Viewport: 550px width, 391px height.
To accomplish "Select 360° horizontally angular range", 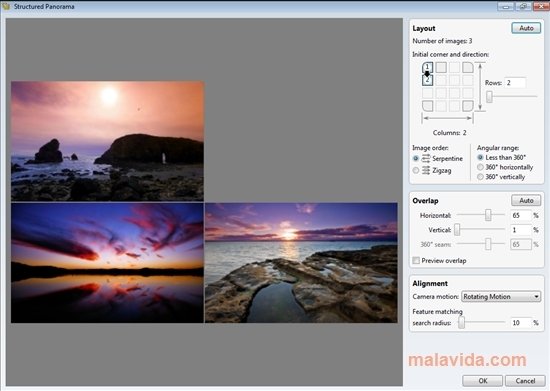I will [480, 167].
